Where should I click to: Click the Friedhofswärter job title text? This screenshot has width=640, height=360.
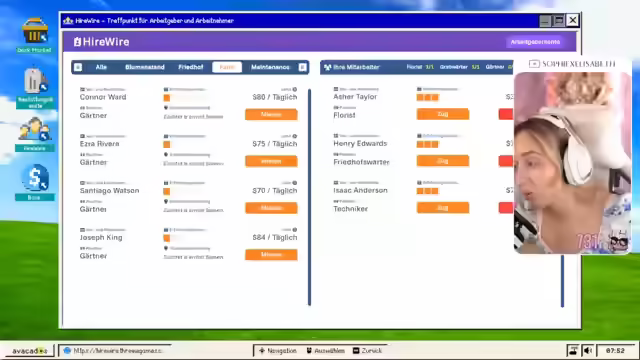click(361, 162)
